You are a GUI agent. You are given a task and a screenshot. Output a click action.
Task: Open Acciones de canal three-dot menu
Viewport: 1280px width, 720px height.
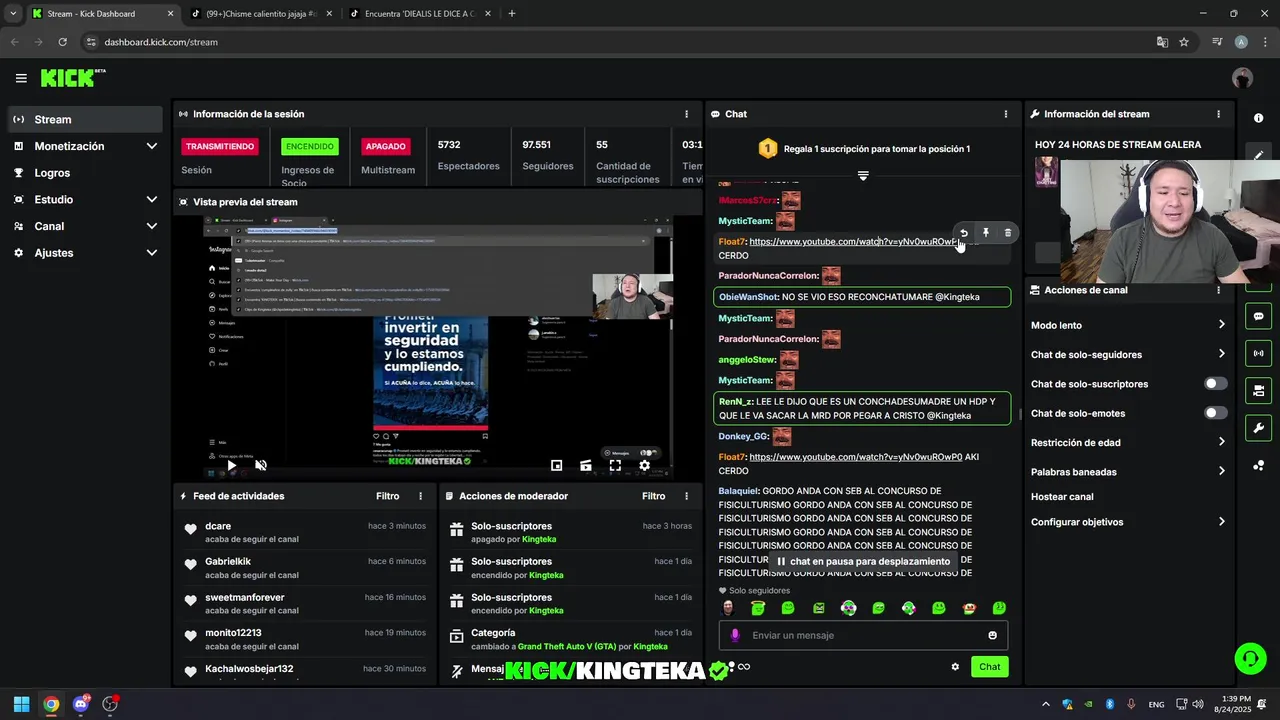[1218, 290]
